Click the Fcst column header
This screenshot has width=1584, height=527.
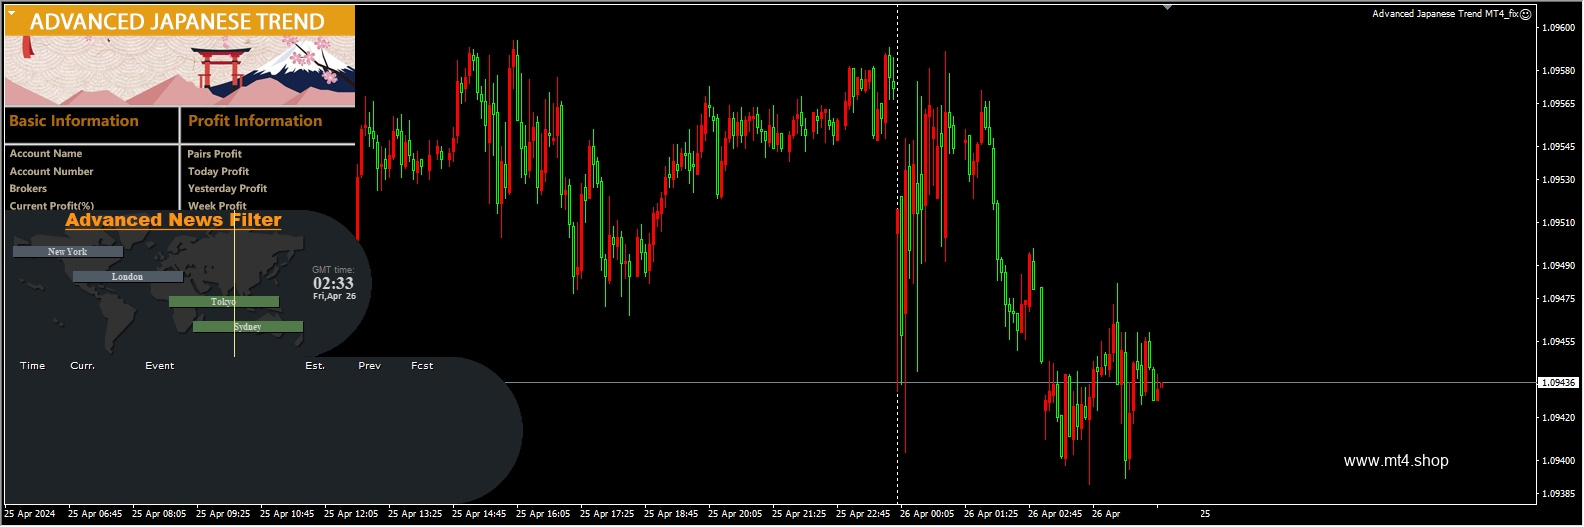(x=422, y=366)
